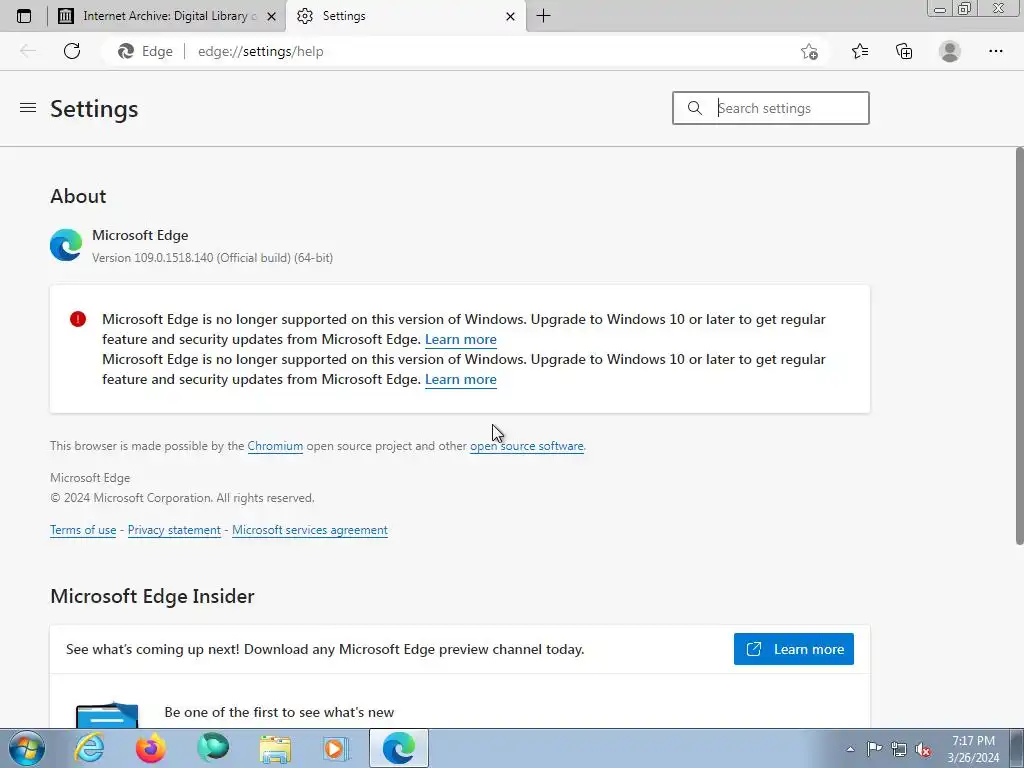1024x768 pixels.
Task: Click the page vertical scrollbar
Action: (1019, 346)
